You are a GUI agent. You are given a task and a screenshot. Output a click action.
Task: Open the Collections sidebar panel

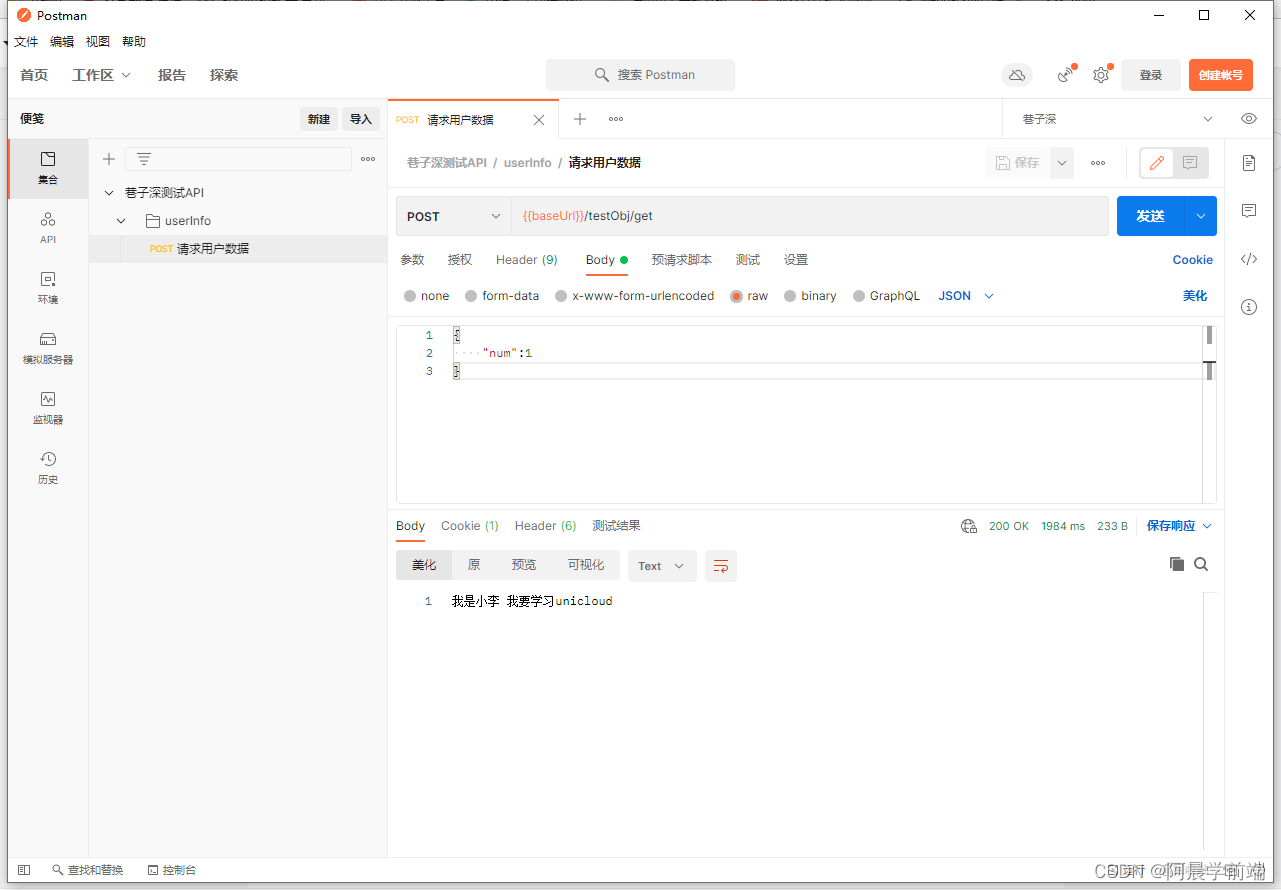click(x=48, y=168)
